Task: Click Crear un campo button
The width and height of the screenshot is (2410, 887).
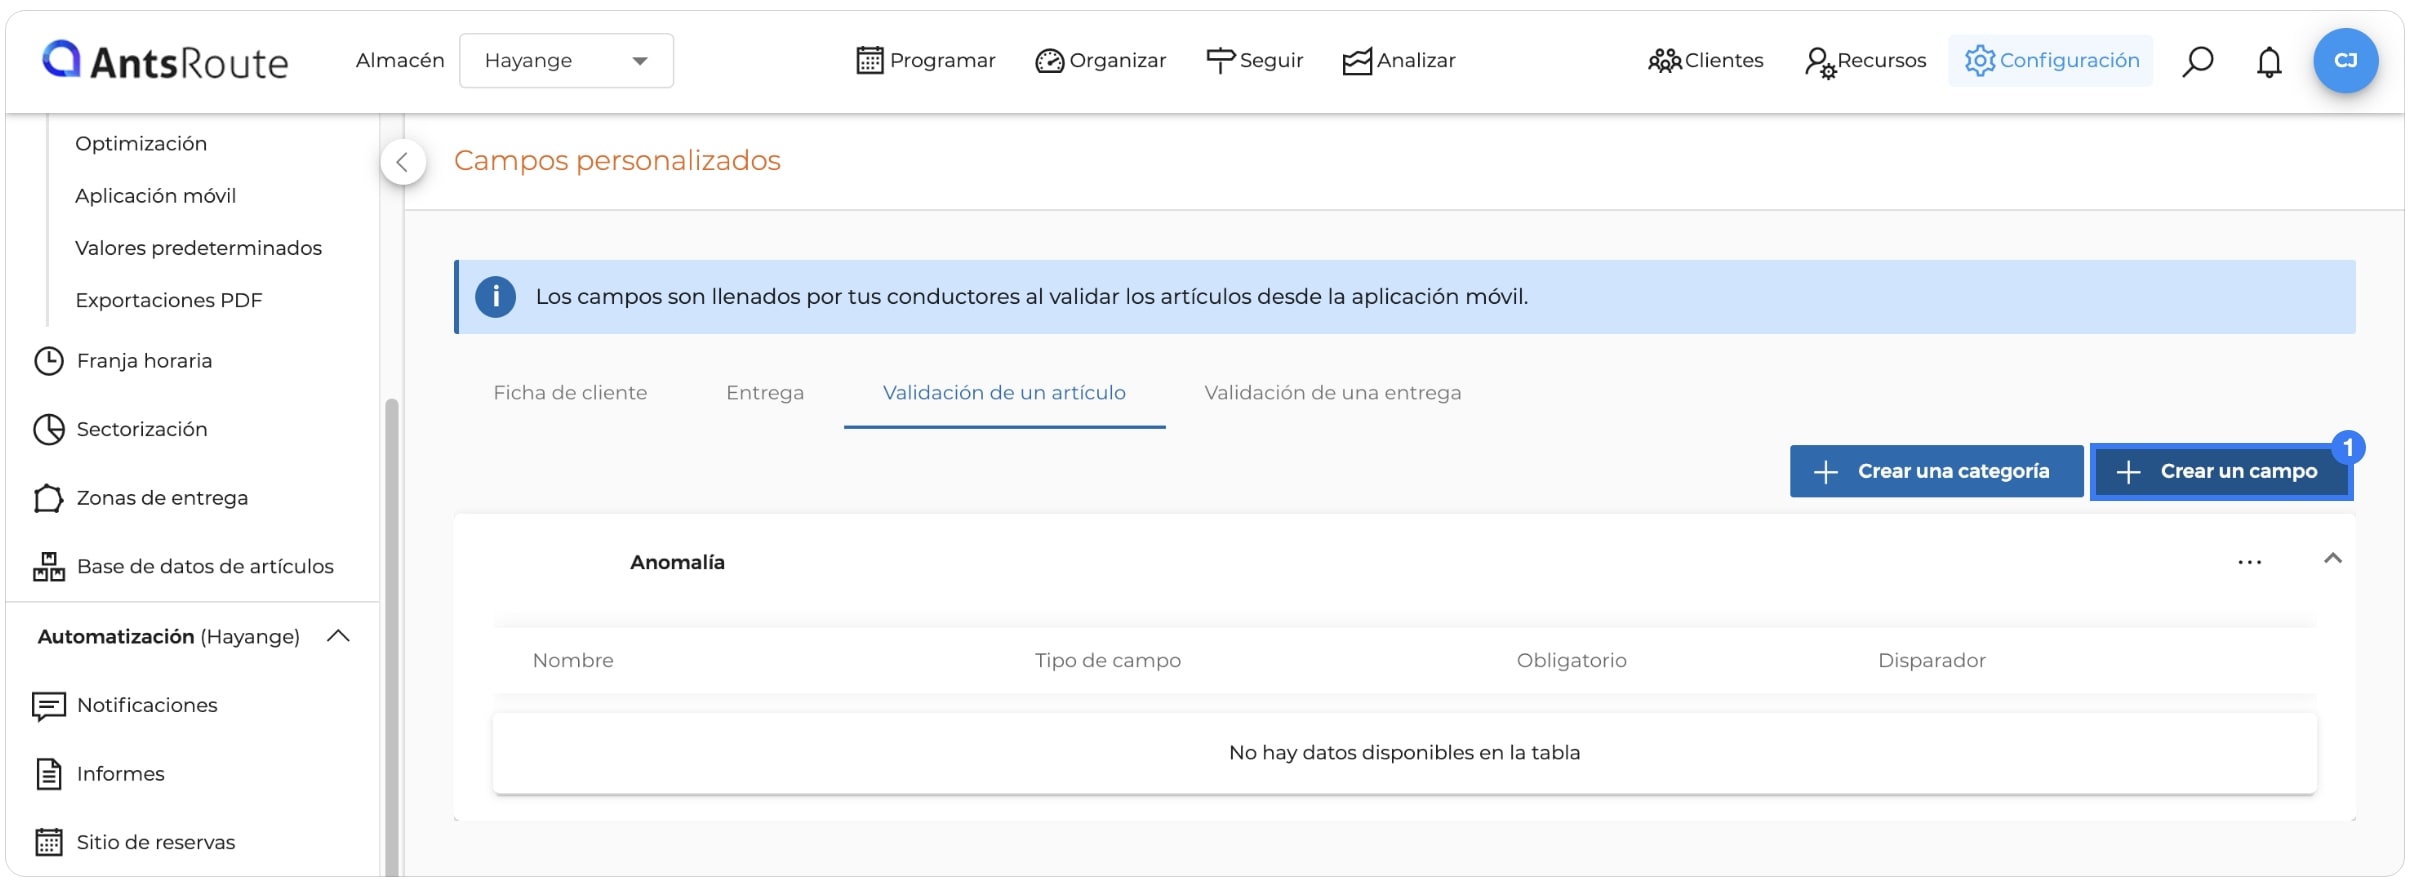Action: point(2221,471)
